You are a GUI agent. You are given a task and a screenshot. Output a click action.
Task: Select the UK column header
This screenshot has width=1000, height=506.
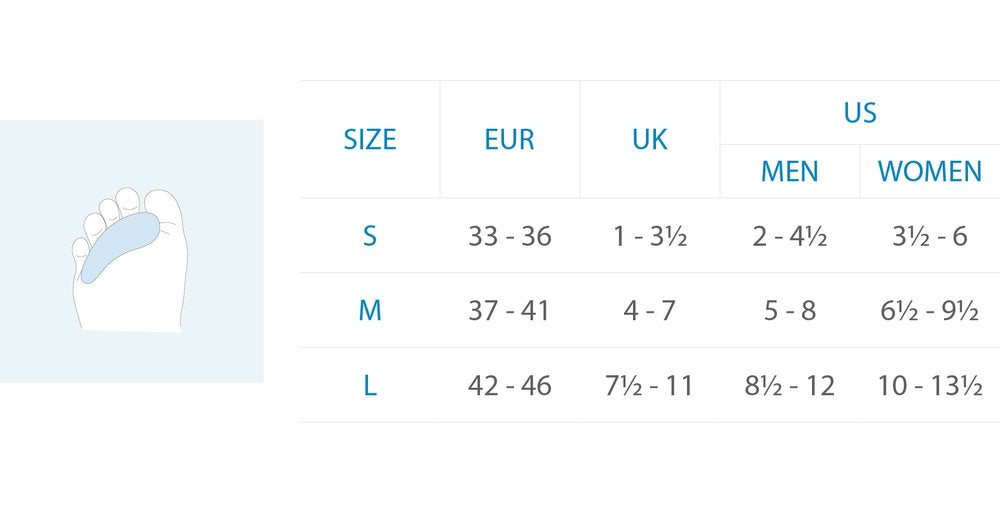tap(650, 139)
